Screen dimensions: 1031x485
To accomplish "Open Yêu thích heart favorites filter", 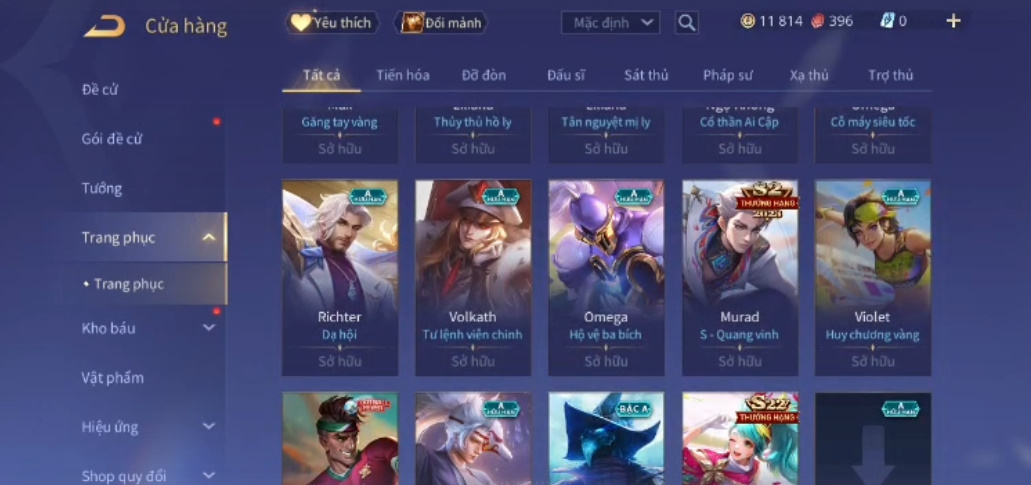I will click(x=332, y=23).
